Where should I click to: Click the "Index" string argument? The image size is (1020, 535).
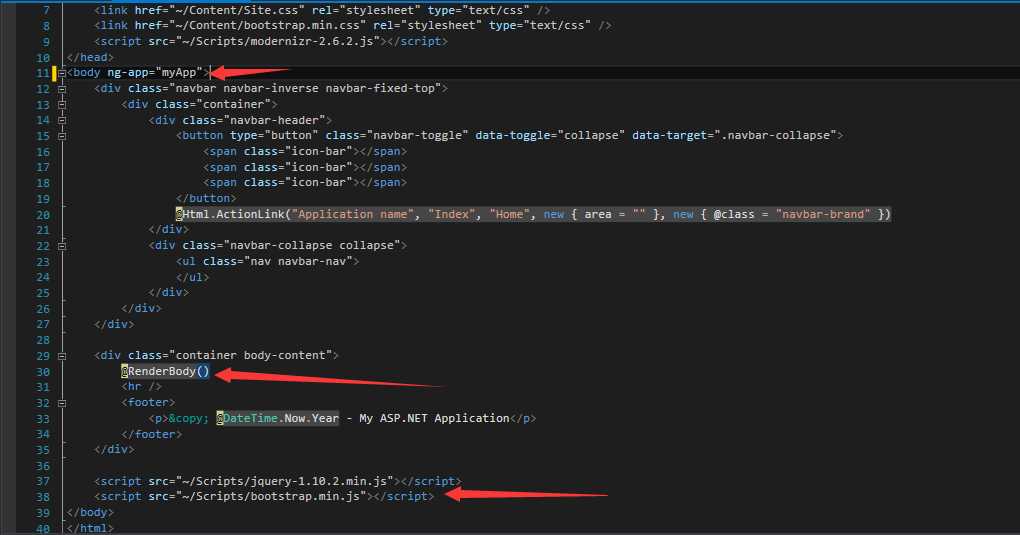coord(451,214)
